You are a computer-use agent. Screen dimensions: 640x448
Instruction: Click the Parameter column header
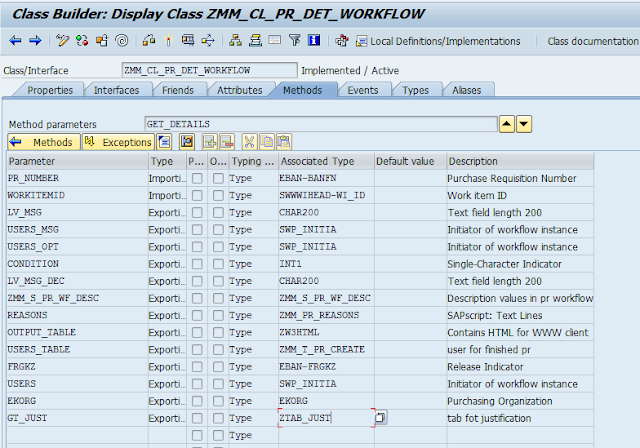(x=78, y=161)
